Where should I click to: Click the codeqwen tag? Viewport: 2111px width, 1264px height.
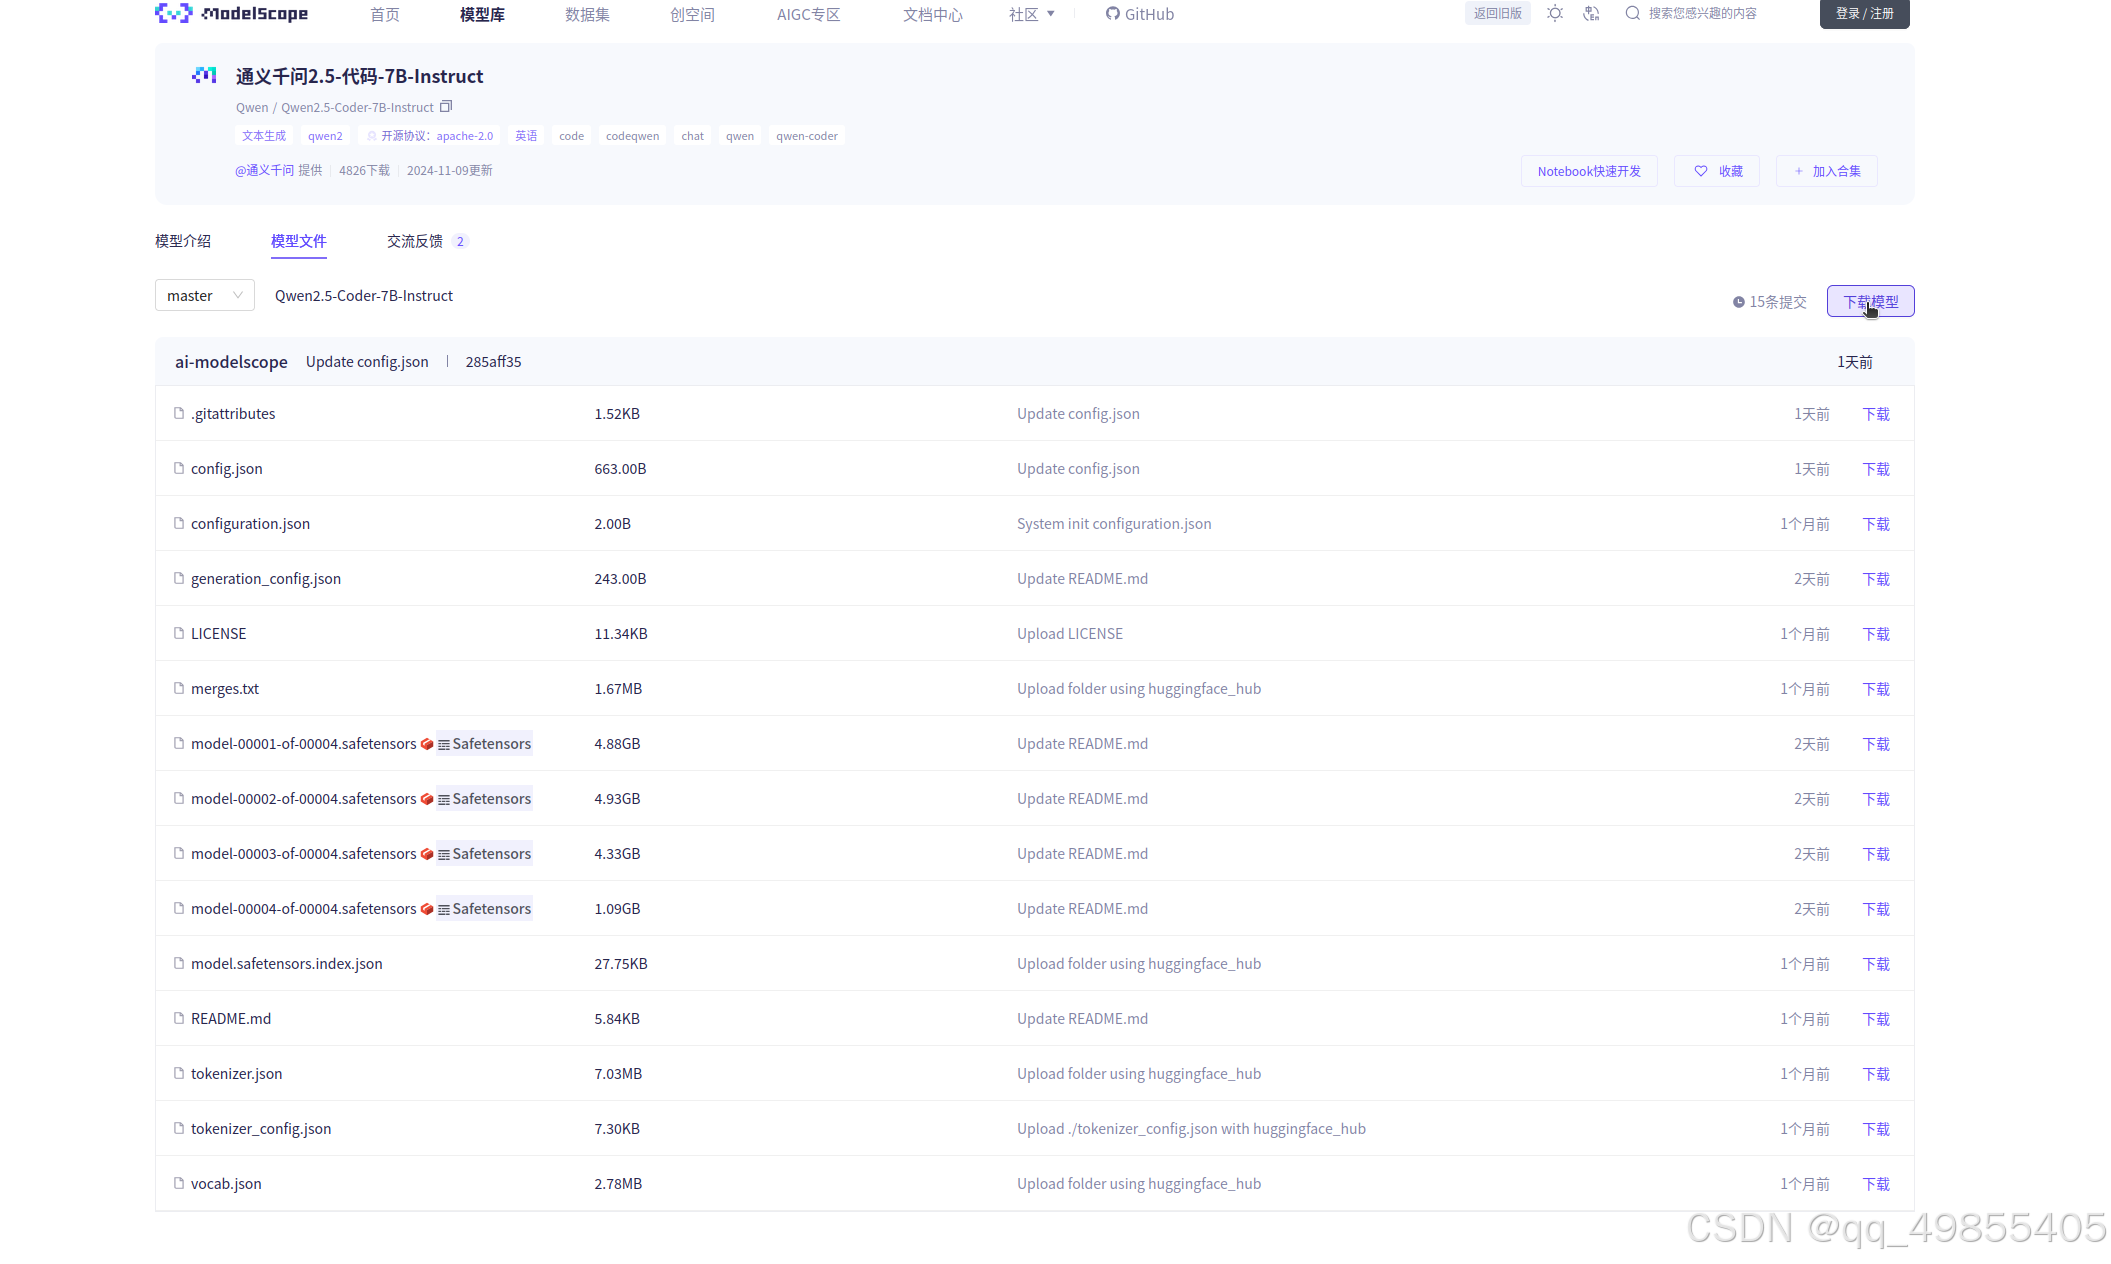632,136
